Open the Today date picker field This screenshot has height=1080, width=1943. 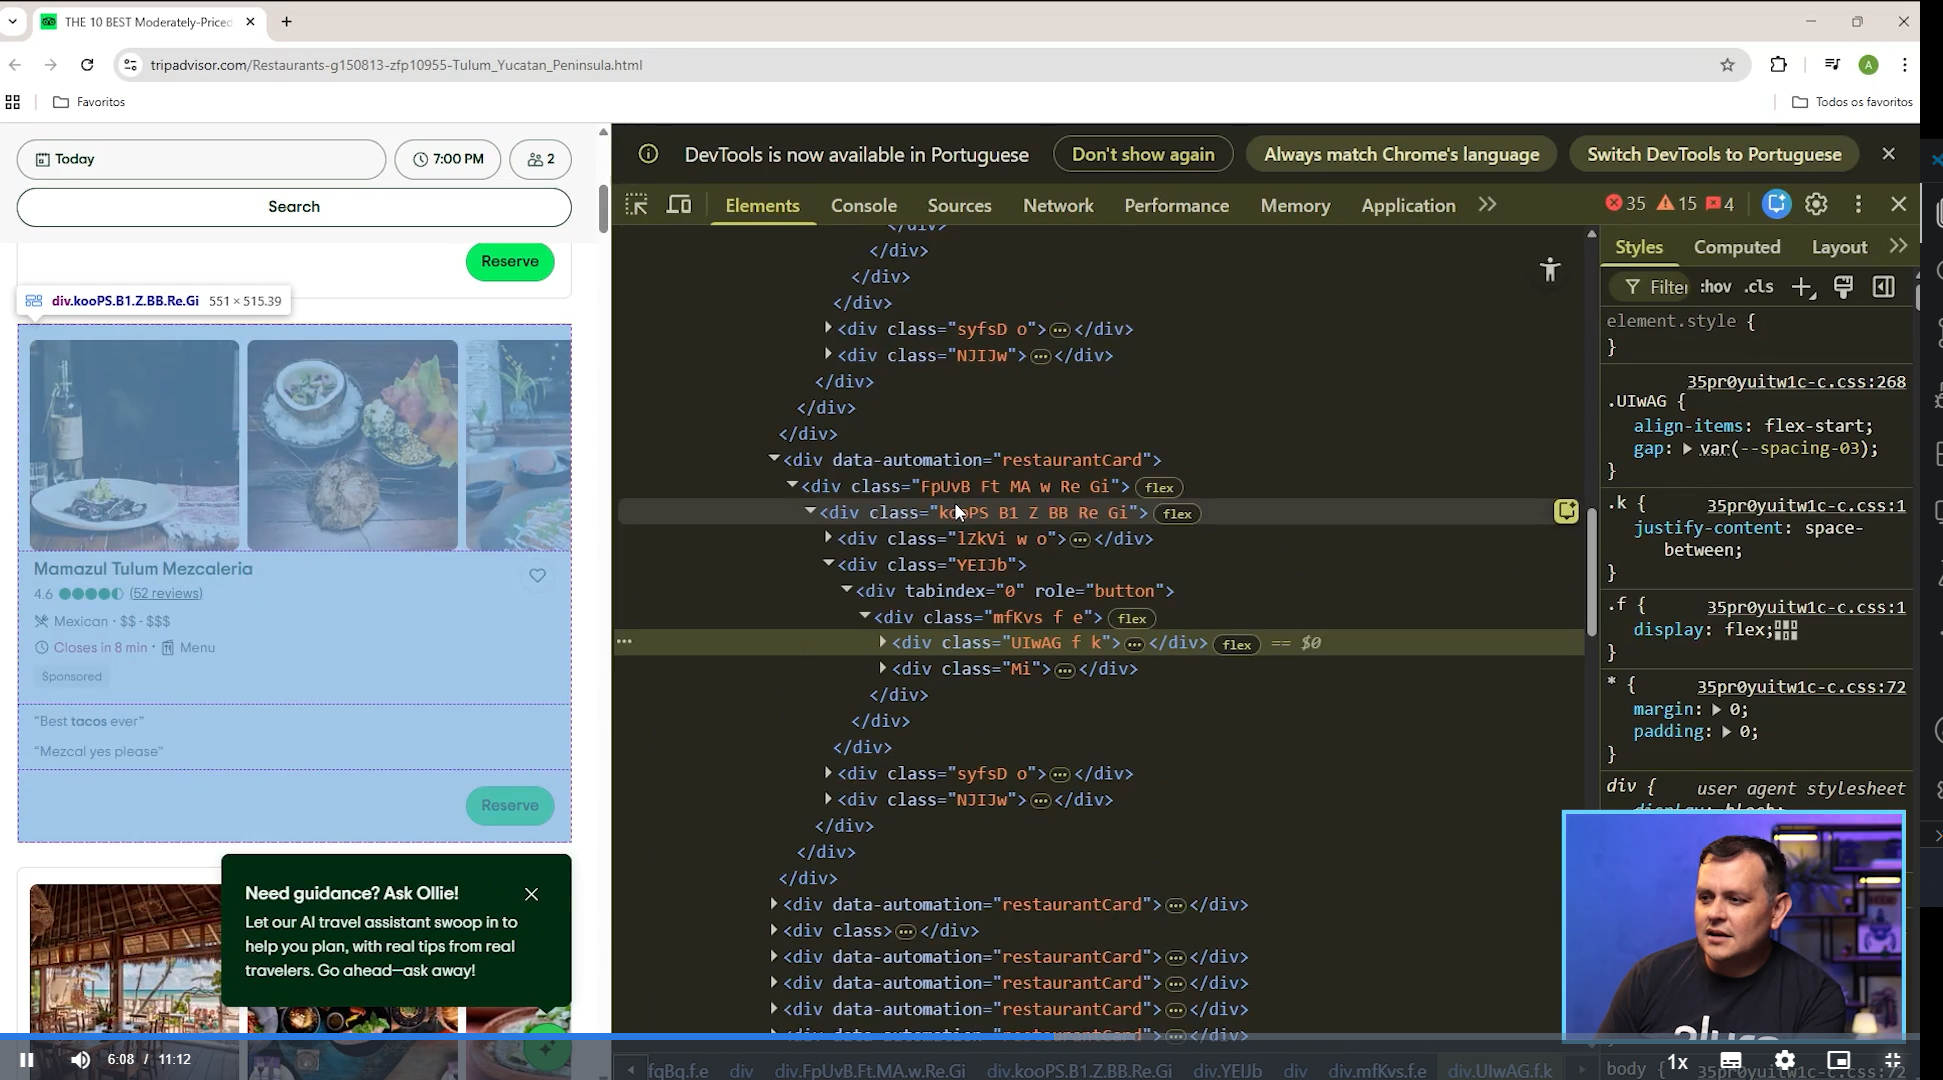pyautogui.click(x=201, y=159)
